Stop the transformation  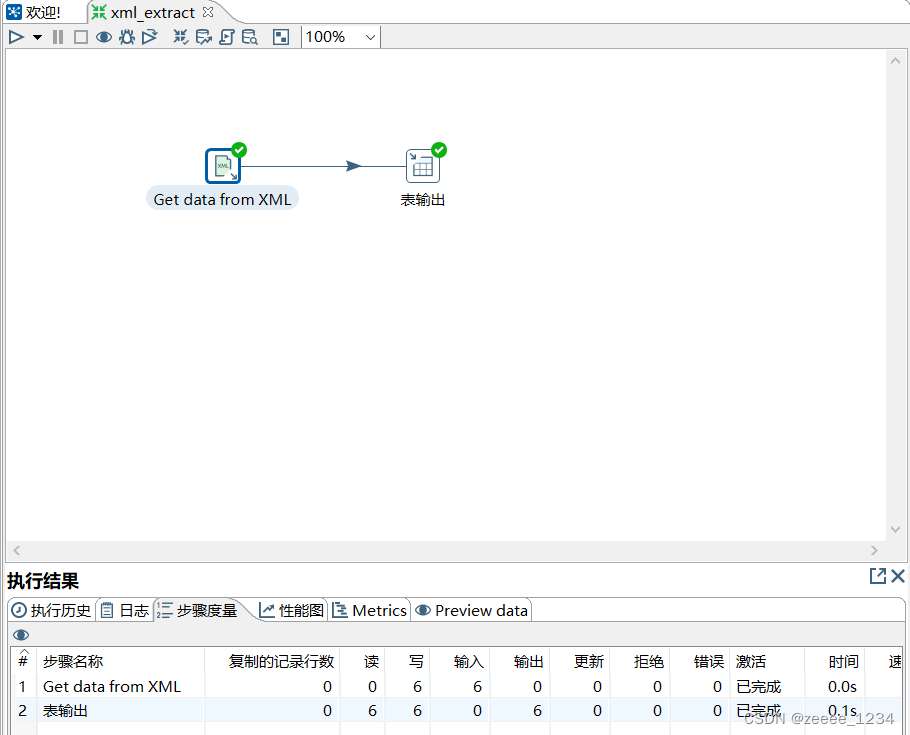click(x=81, y=37)
